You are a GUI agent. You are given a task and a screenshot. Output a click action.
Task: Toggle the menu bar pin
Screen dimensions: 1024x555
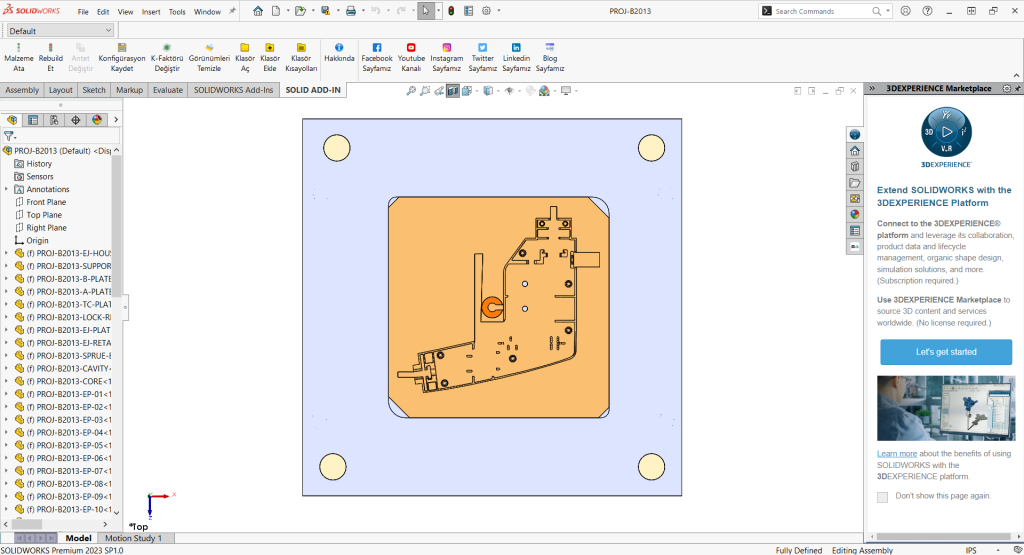click(x=233, y=11)
